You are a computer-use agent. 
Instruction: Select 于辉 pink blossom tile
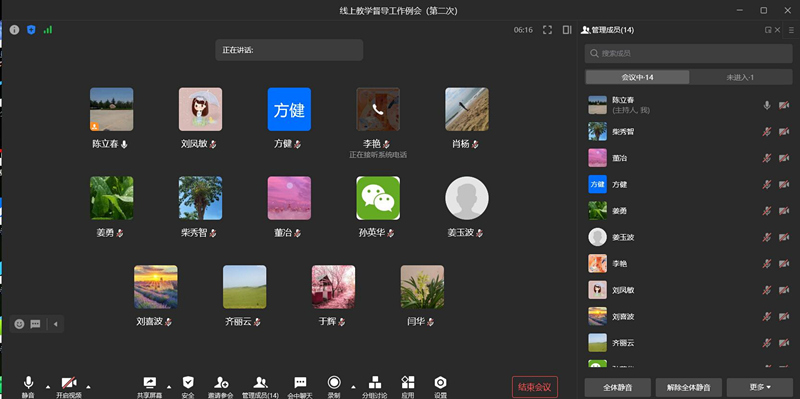click(333, 287)
